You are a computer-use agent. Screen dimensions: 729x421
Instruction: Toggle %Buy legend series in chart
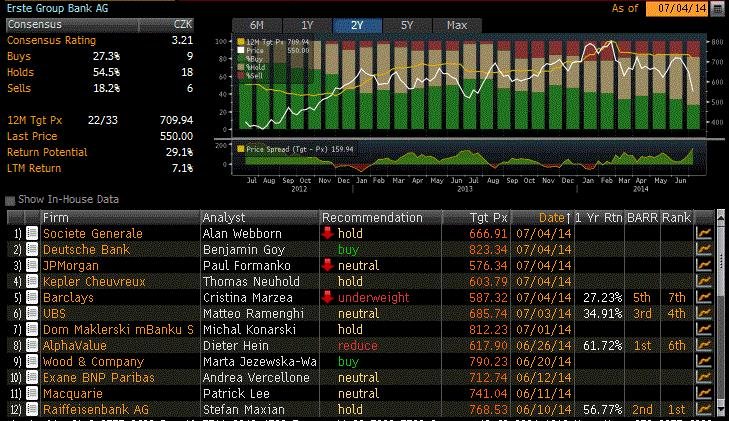[241, 59]
